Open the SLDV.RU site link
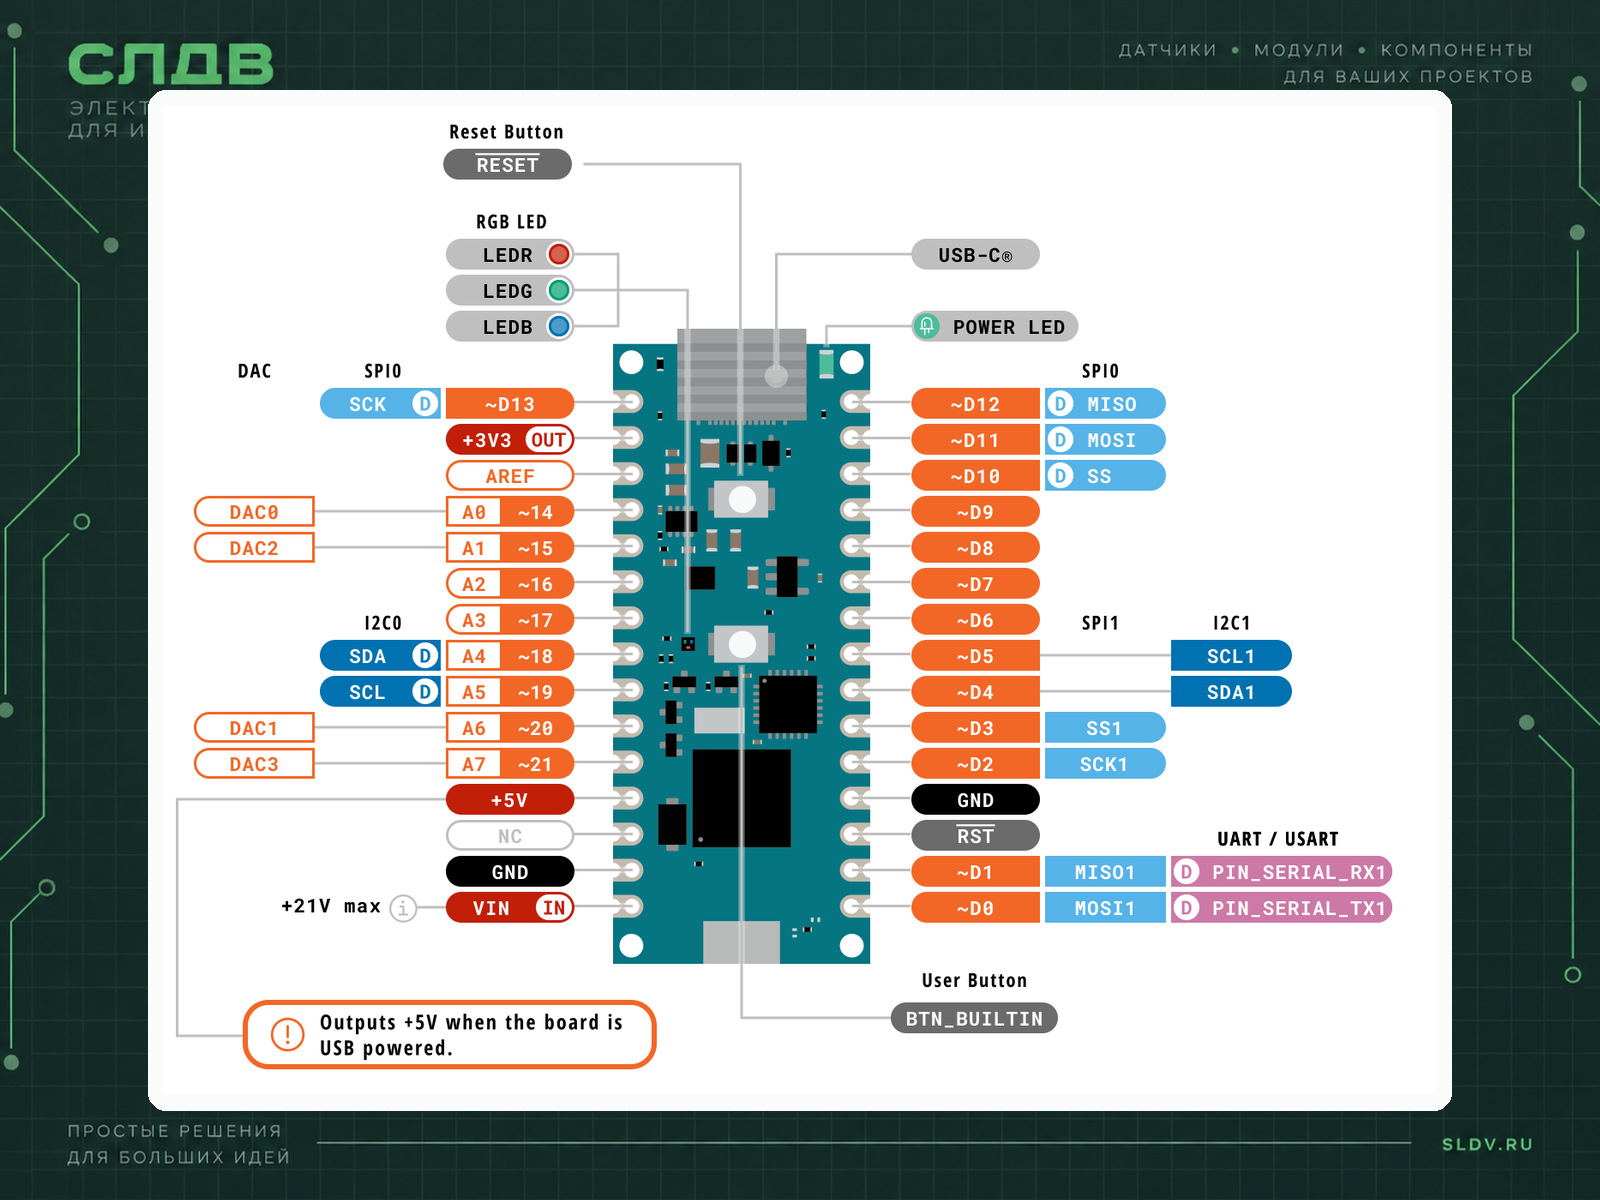 click(x=1487, y=1144)
